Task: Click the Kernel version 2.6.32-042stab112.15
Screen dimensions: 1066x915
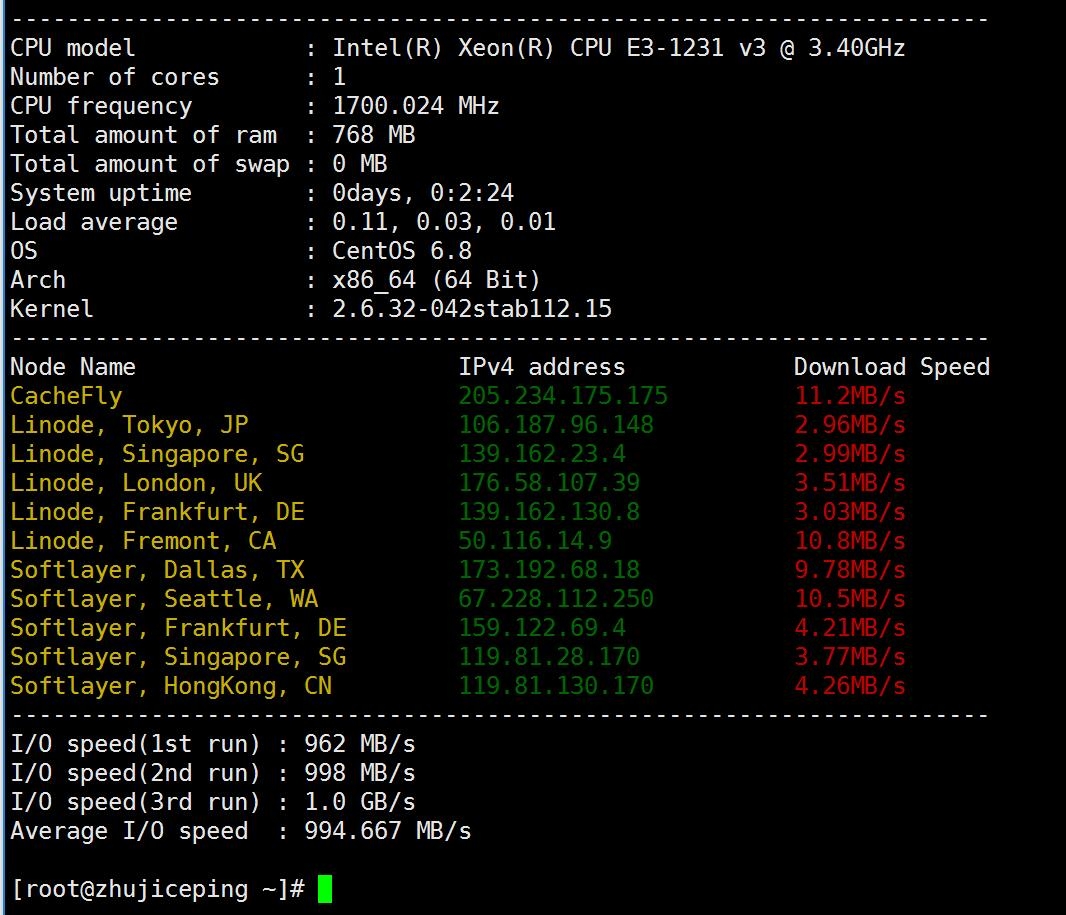Action: 471,309
